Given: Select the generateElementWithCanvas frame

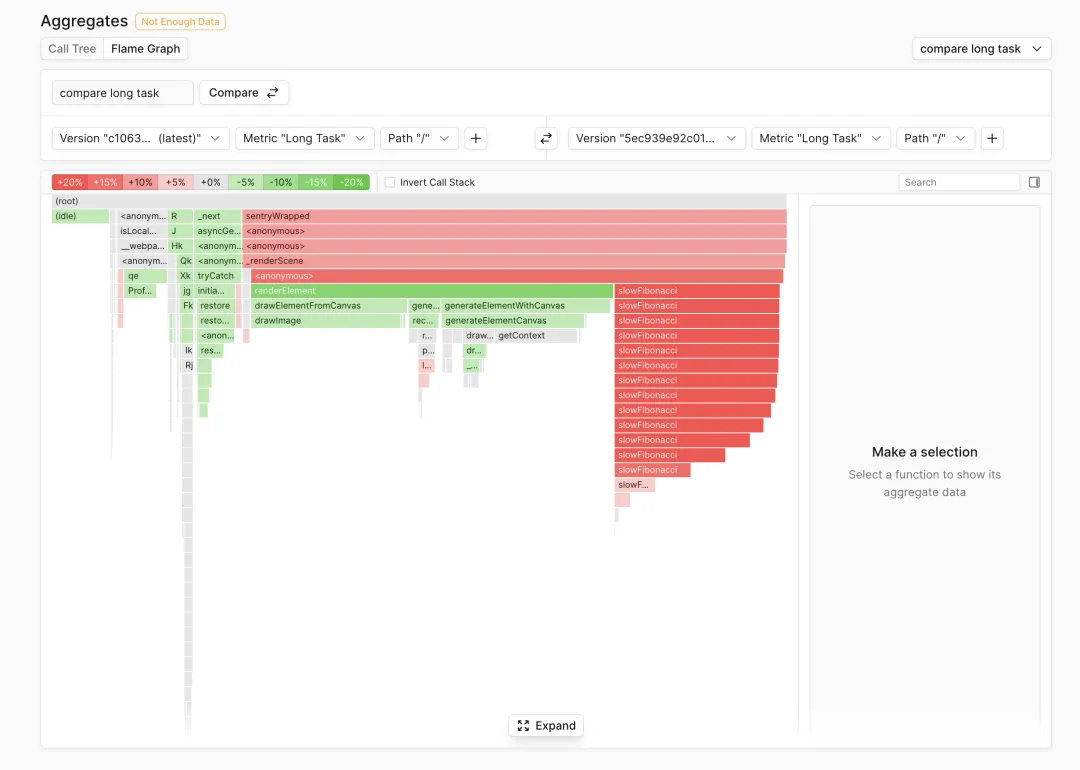Looking at the screenshot, I should pos(526,306).
